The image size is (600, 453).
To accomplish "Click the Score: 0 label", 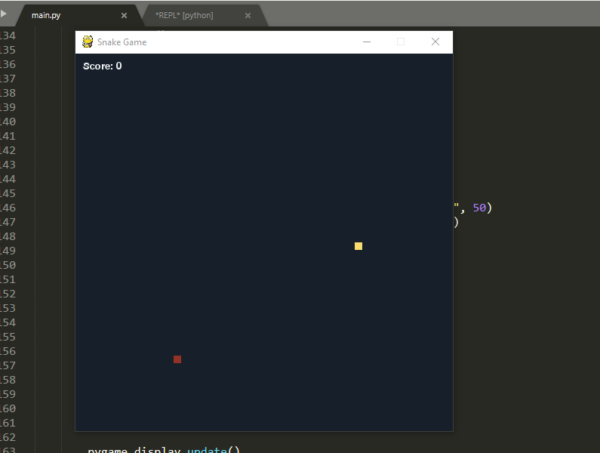I will (102, 66).
